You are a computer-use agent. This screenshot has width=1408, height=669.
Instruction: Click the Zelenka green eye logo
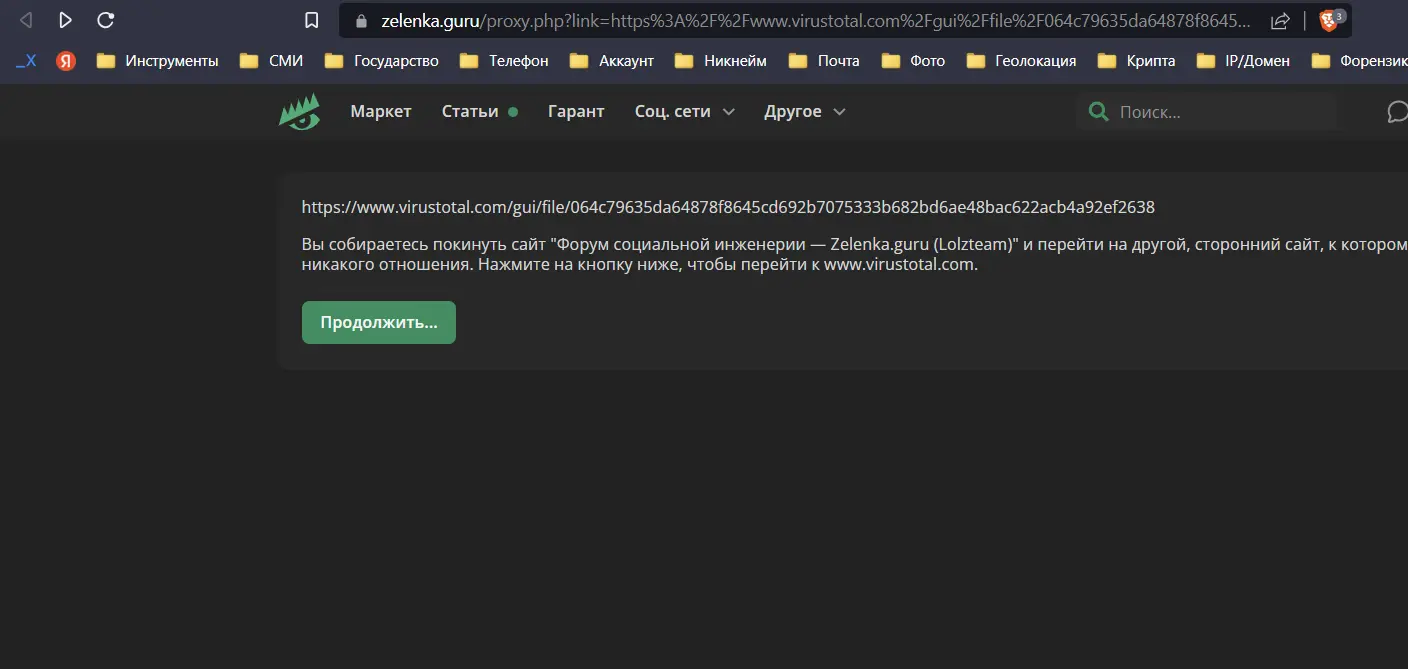(x=299, y=112)
